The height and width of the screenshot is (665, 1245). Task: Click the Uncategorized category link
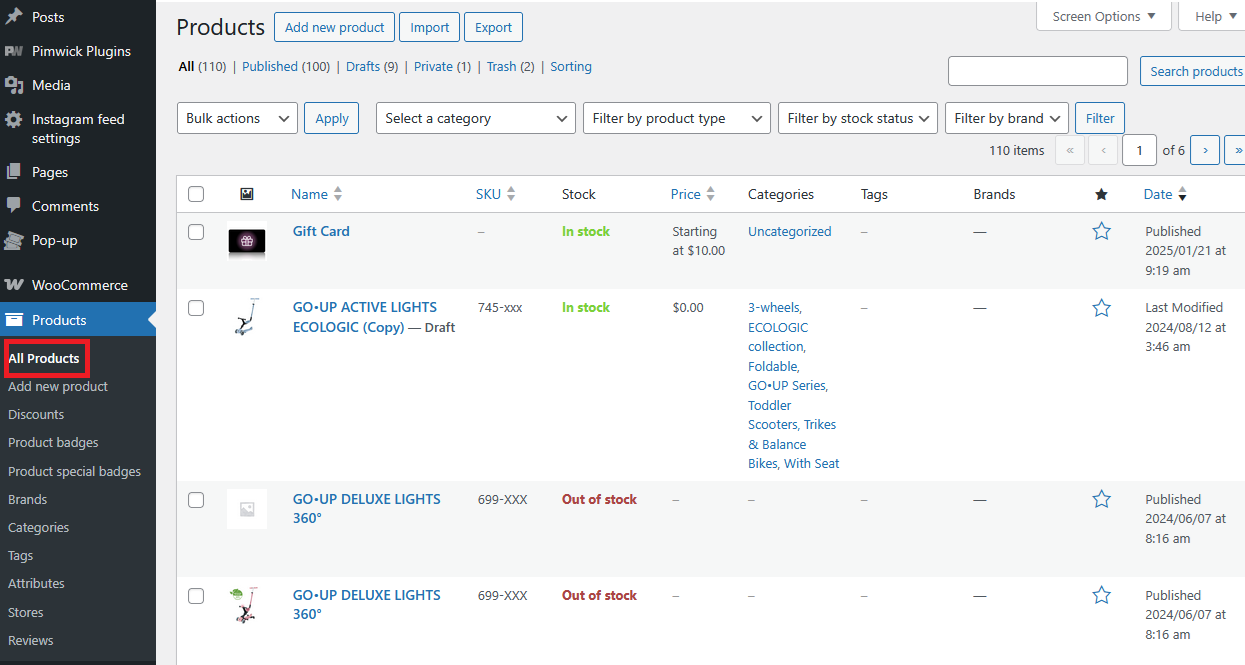click(790, 231)
